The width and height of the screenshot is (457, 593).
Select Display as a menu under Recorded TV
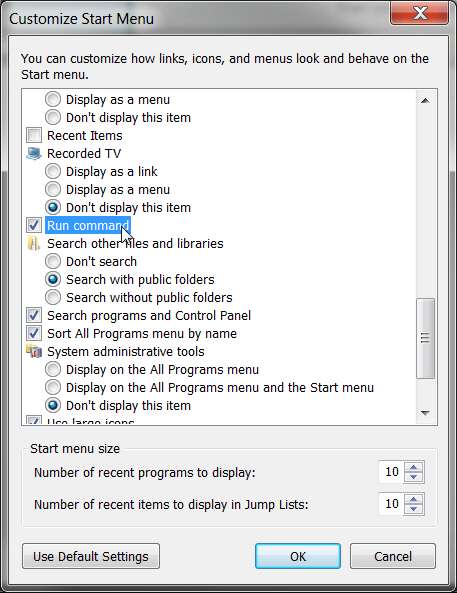53,189
